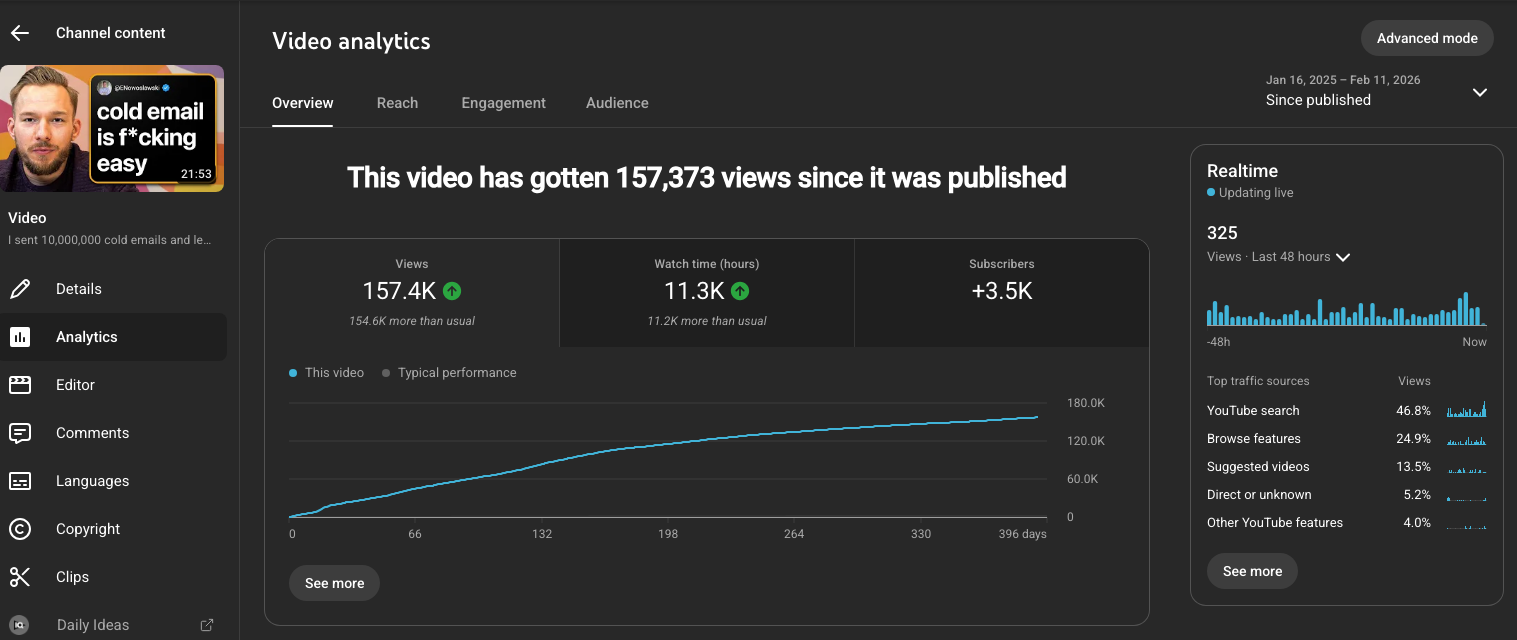Open the Copyright icon
The width and height of the screenshot is (1517, 640).
coord(21,528)
